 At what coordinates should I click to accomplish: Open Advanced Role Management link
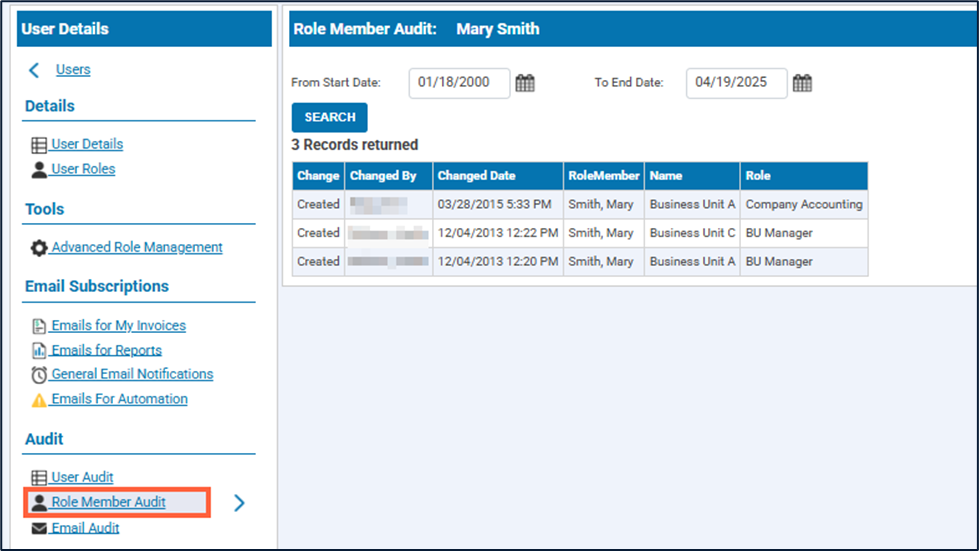(x=137, y=247)
